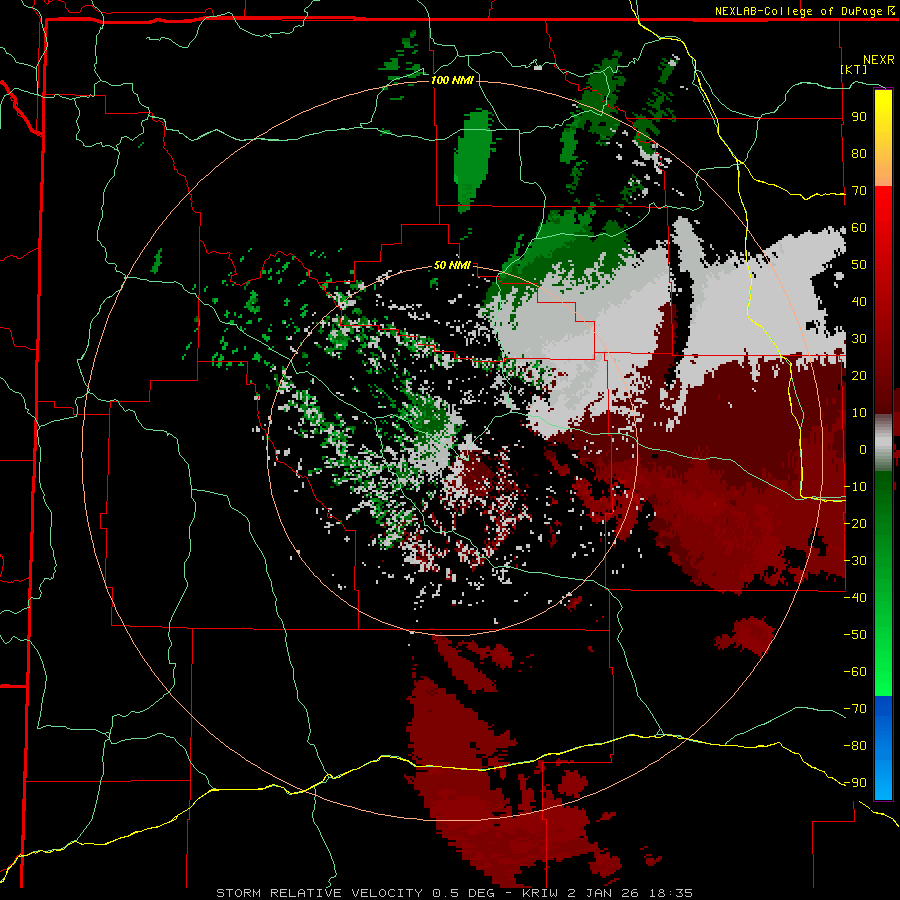Click the -80 value on the velocity scale
Screen dimensions: 900x900
click(855, 746)
